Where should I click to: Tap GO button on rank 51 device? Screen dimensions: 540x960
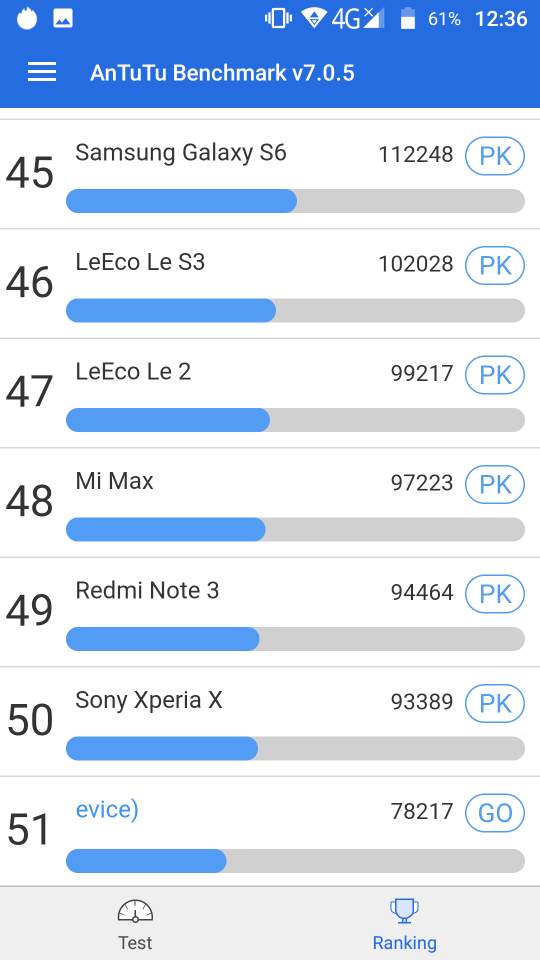click(495, 813)
